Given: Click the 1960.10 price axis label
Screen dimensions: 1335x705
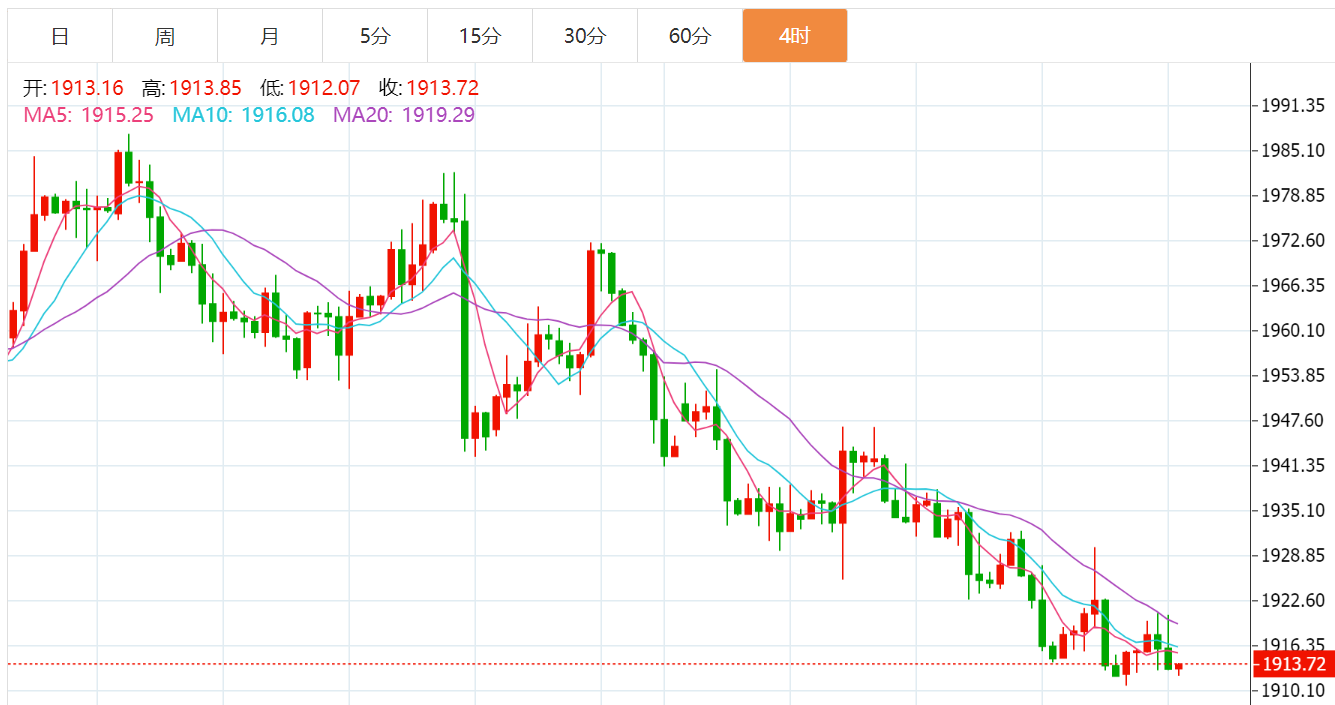Looking at the screenshot, I should pos(1293,330).
